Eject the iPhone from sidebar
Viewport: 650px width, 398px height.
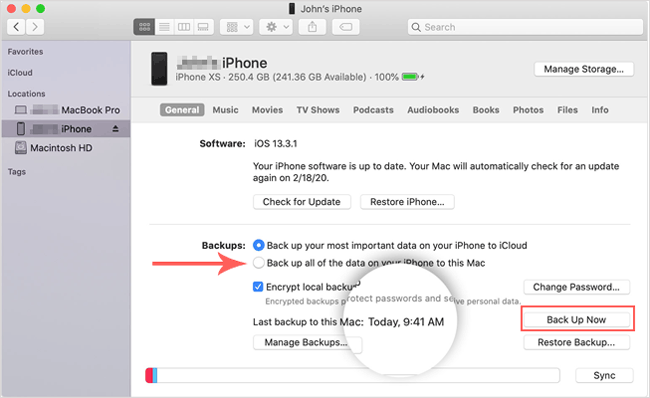[115, 129]
